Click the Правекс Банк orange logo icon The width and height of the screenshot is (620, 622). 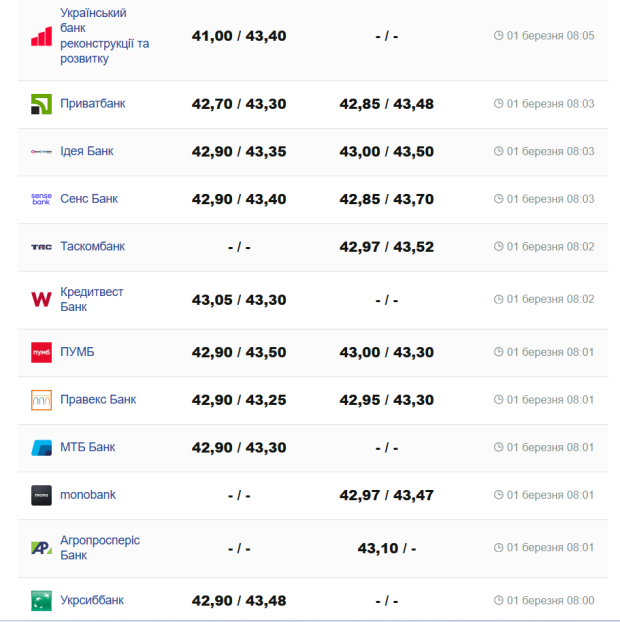(41, 400)
